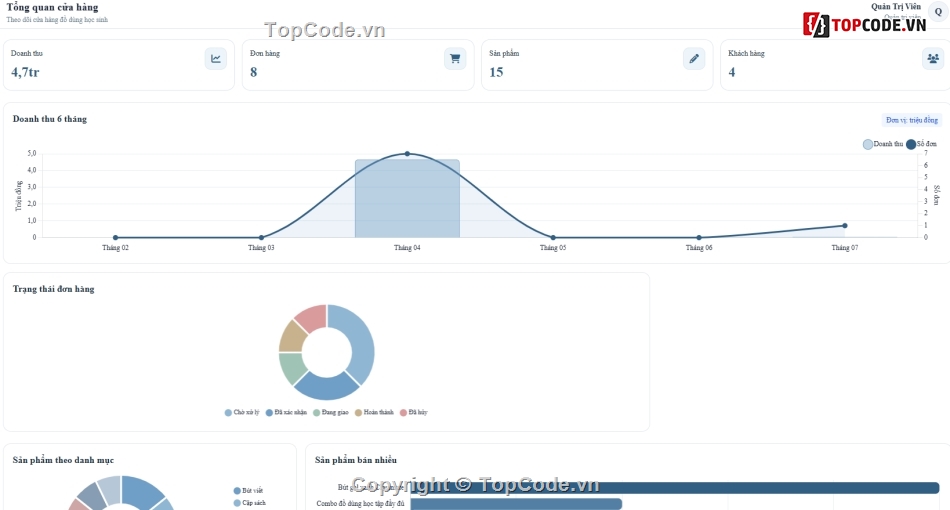Viewport: 950px width, 510px height.
Task: Toggle the Số đơn legend in revenue chart
Action: pos(922,144)
